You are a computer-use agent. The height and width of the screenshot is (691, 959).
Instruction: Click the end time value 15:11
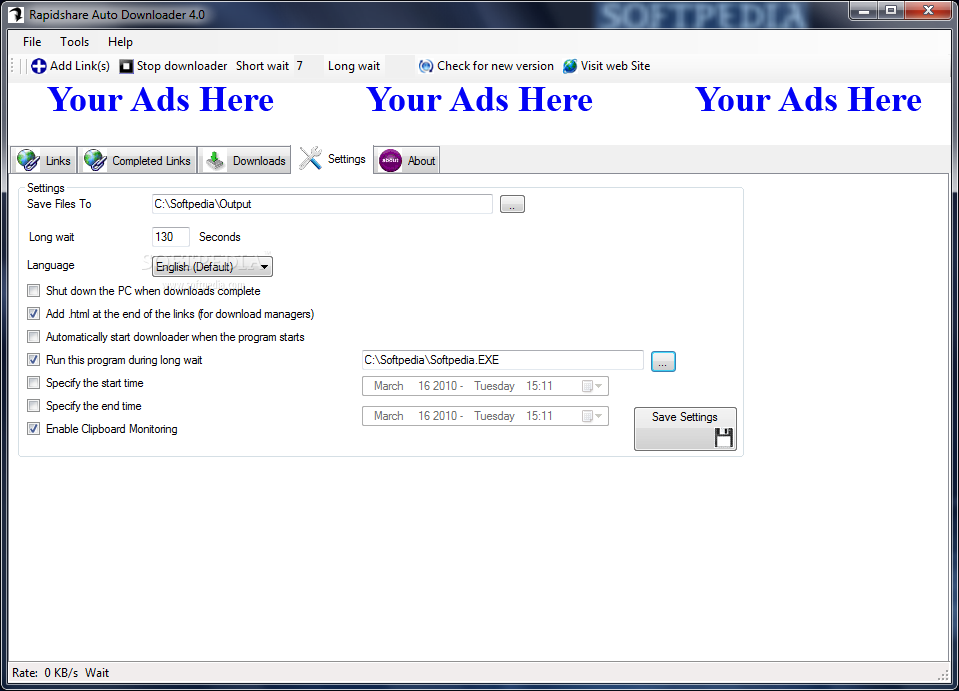click(539, 416)
